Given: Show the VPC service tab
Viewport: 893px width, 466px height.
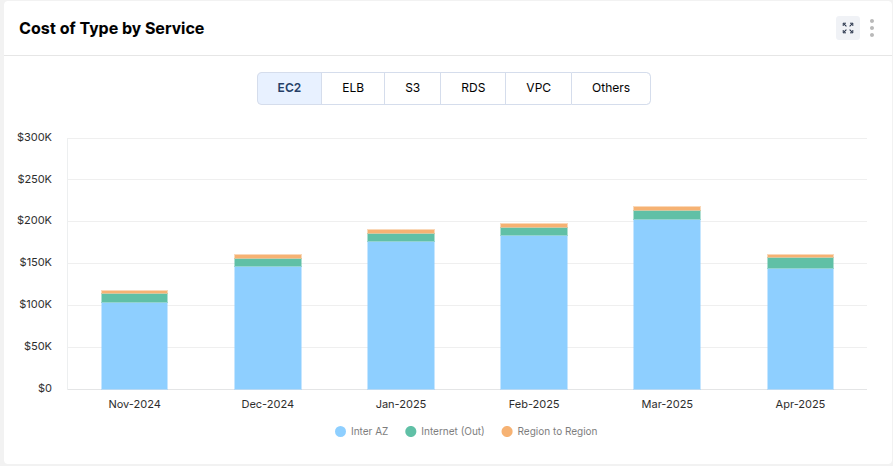Looking at the screenshot, I should click(538, 88).
